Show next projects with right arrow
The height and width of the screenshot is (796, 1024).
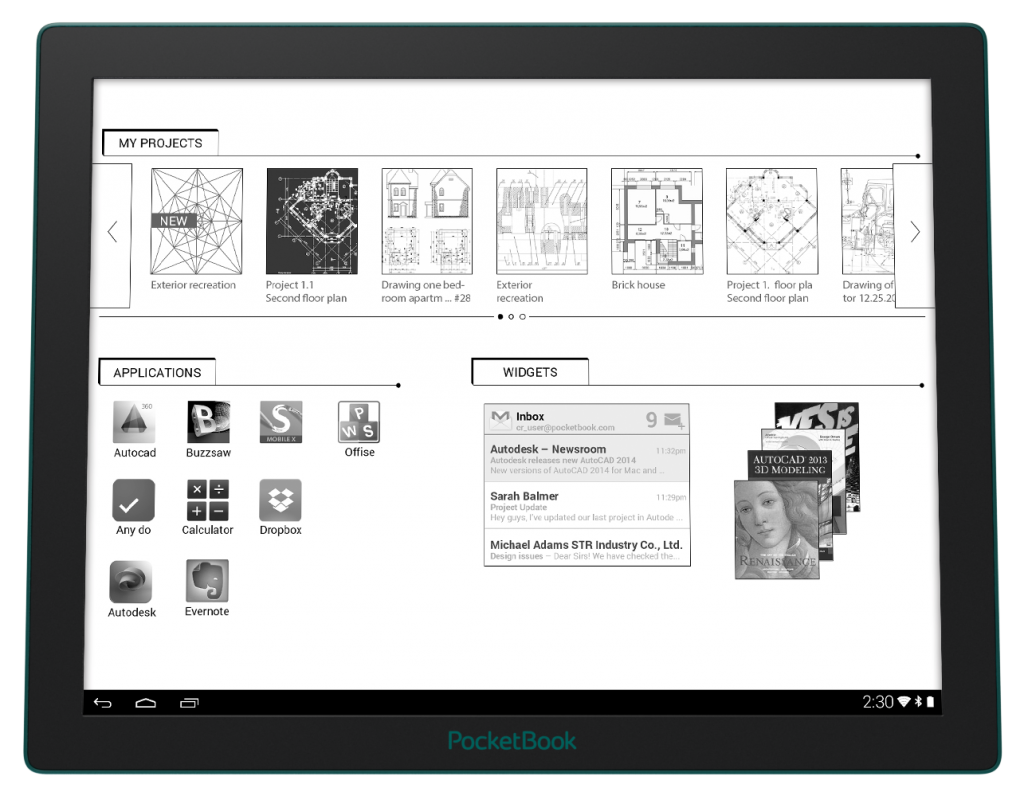pyautogui.click(x=915, y=231)
